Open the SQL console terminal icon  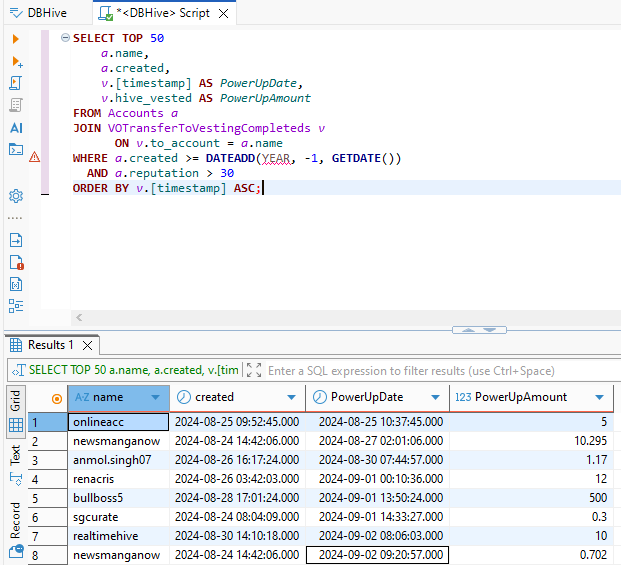[16, 149]
